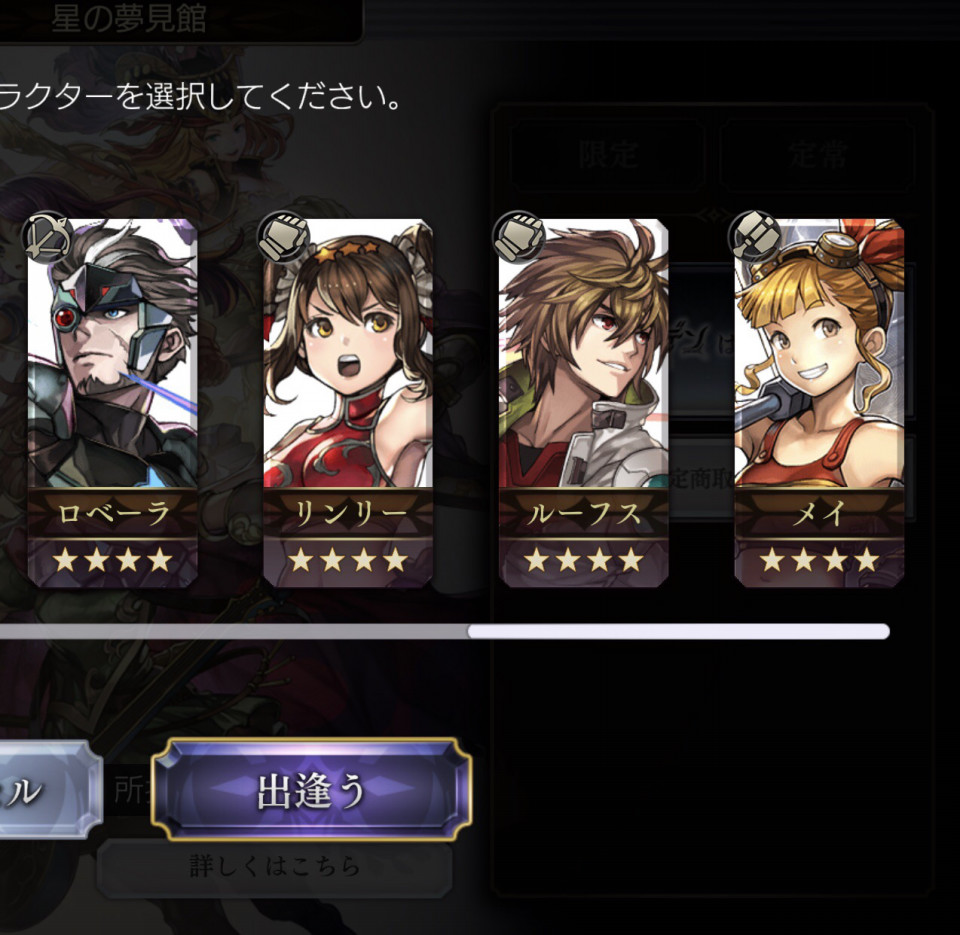Click the ロベーラ name label

113,514
